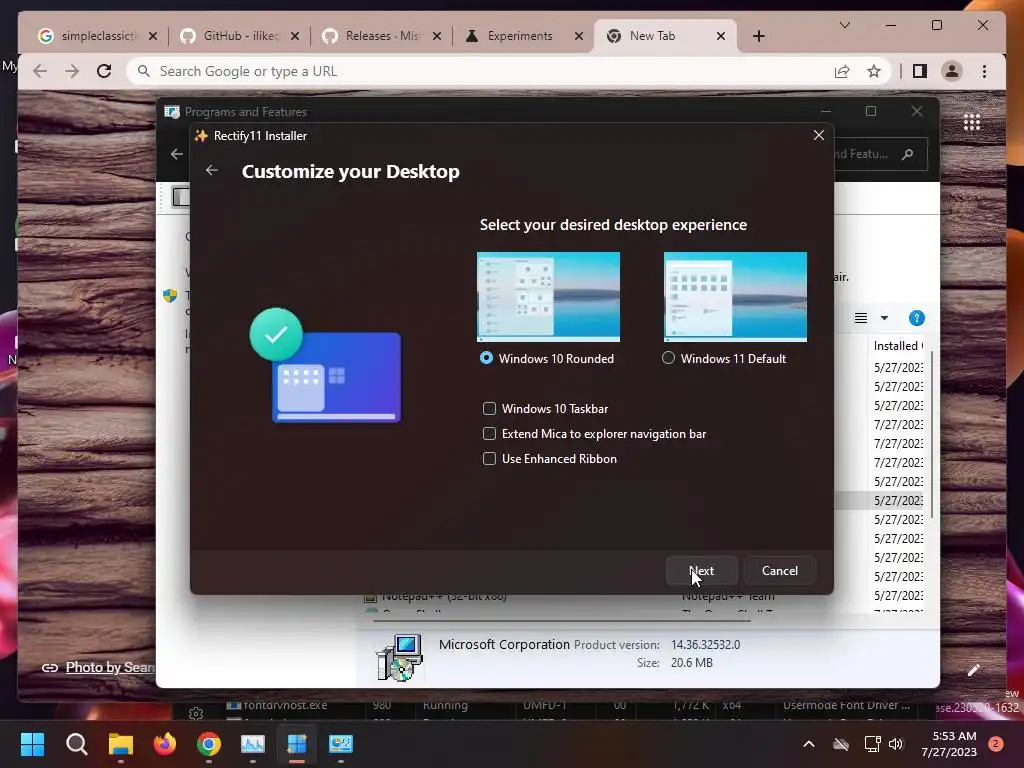Show hidden system tray icons
This screenshot has height=768, width=1024.
pos(808,744)
